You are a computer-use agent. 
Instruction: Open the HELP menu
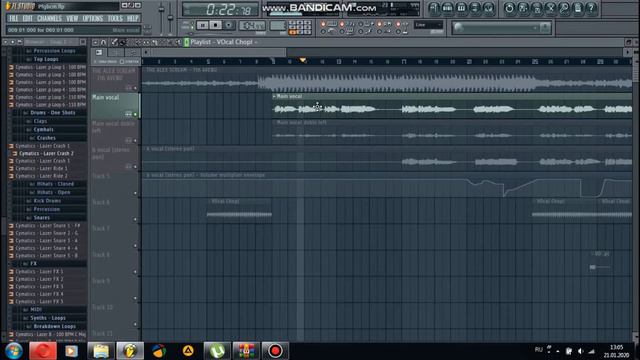[132, 19]
